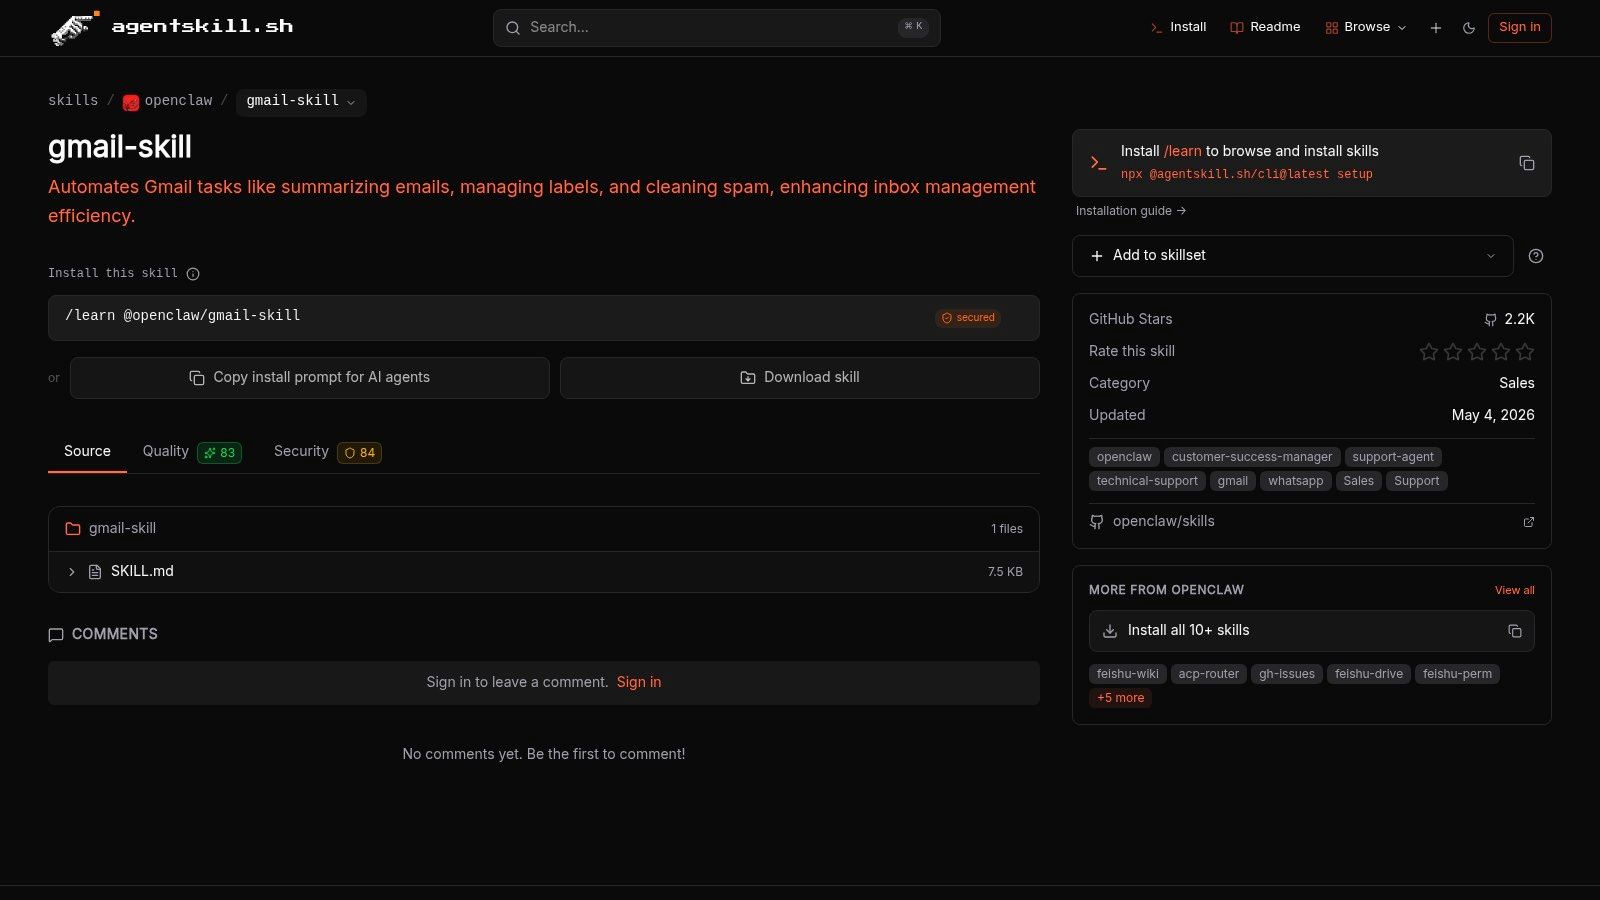Viewport: 1600px width, 900px height.
Task: Click the openclaw red avatar icon
Action: (131, 102)
